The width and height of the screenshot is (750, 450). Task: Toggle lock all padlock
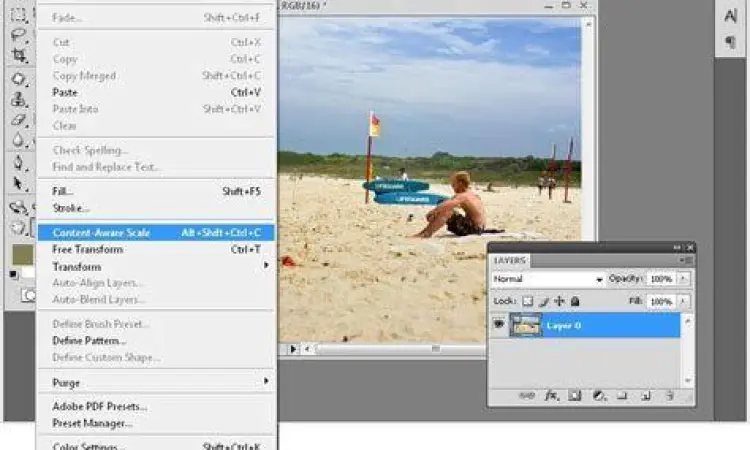click(x=575, y=301)
